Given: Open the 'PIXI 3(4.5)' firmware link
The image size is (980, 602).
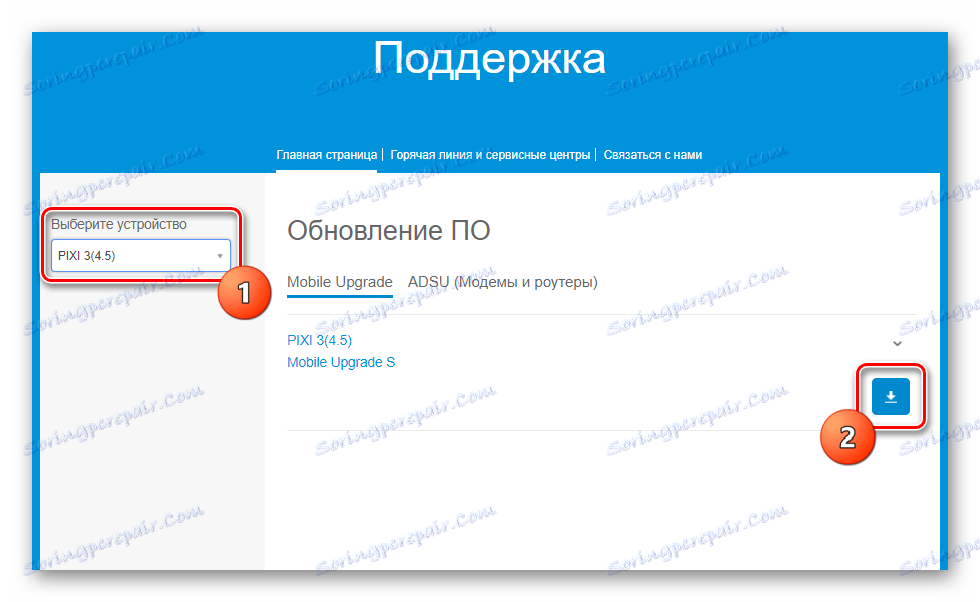Looking at the screenshot, I should point(318,340).
